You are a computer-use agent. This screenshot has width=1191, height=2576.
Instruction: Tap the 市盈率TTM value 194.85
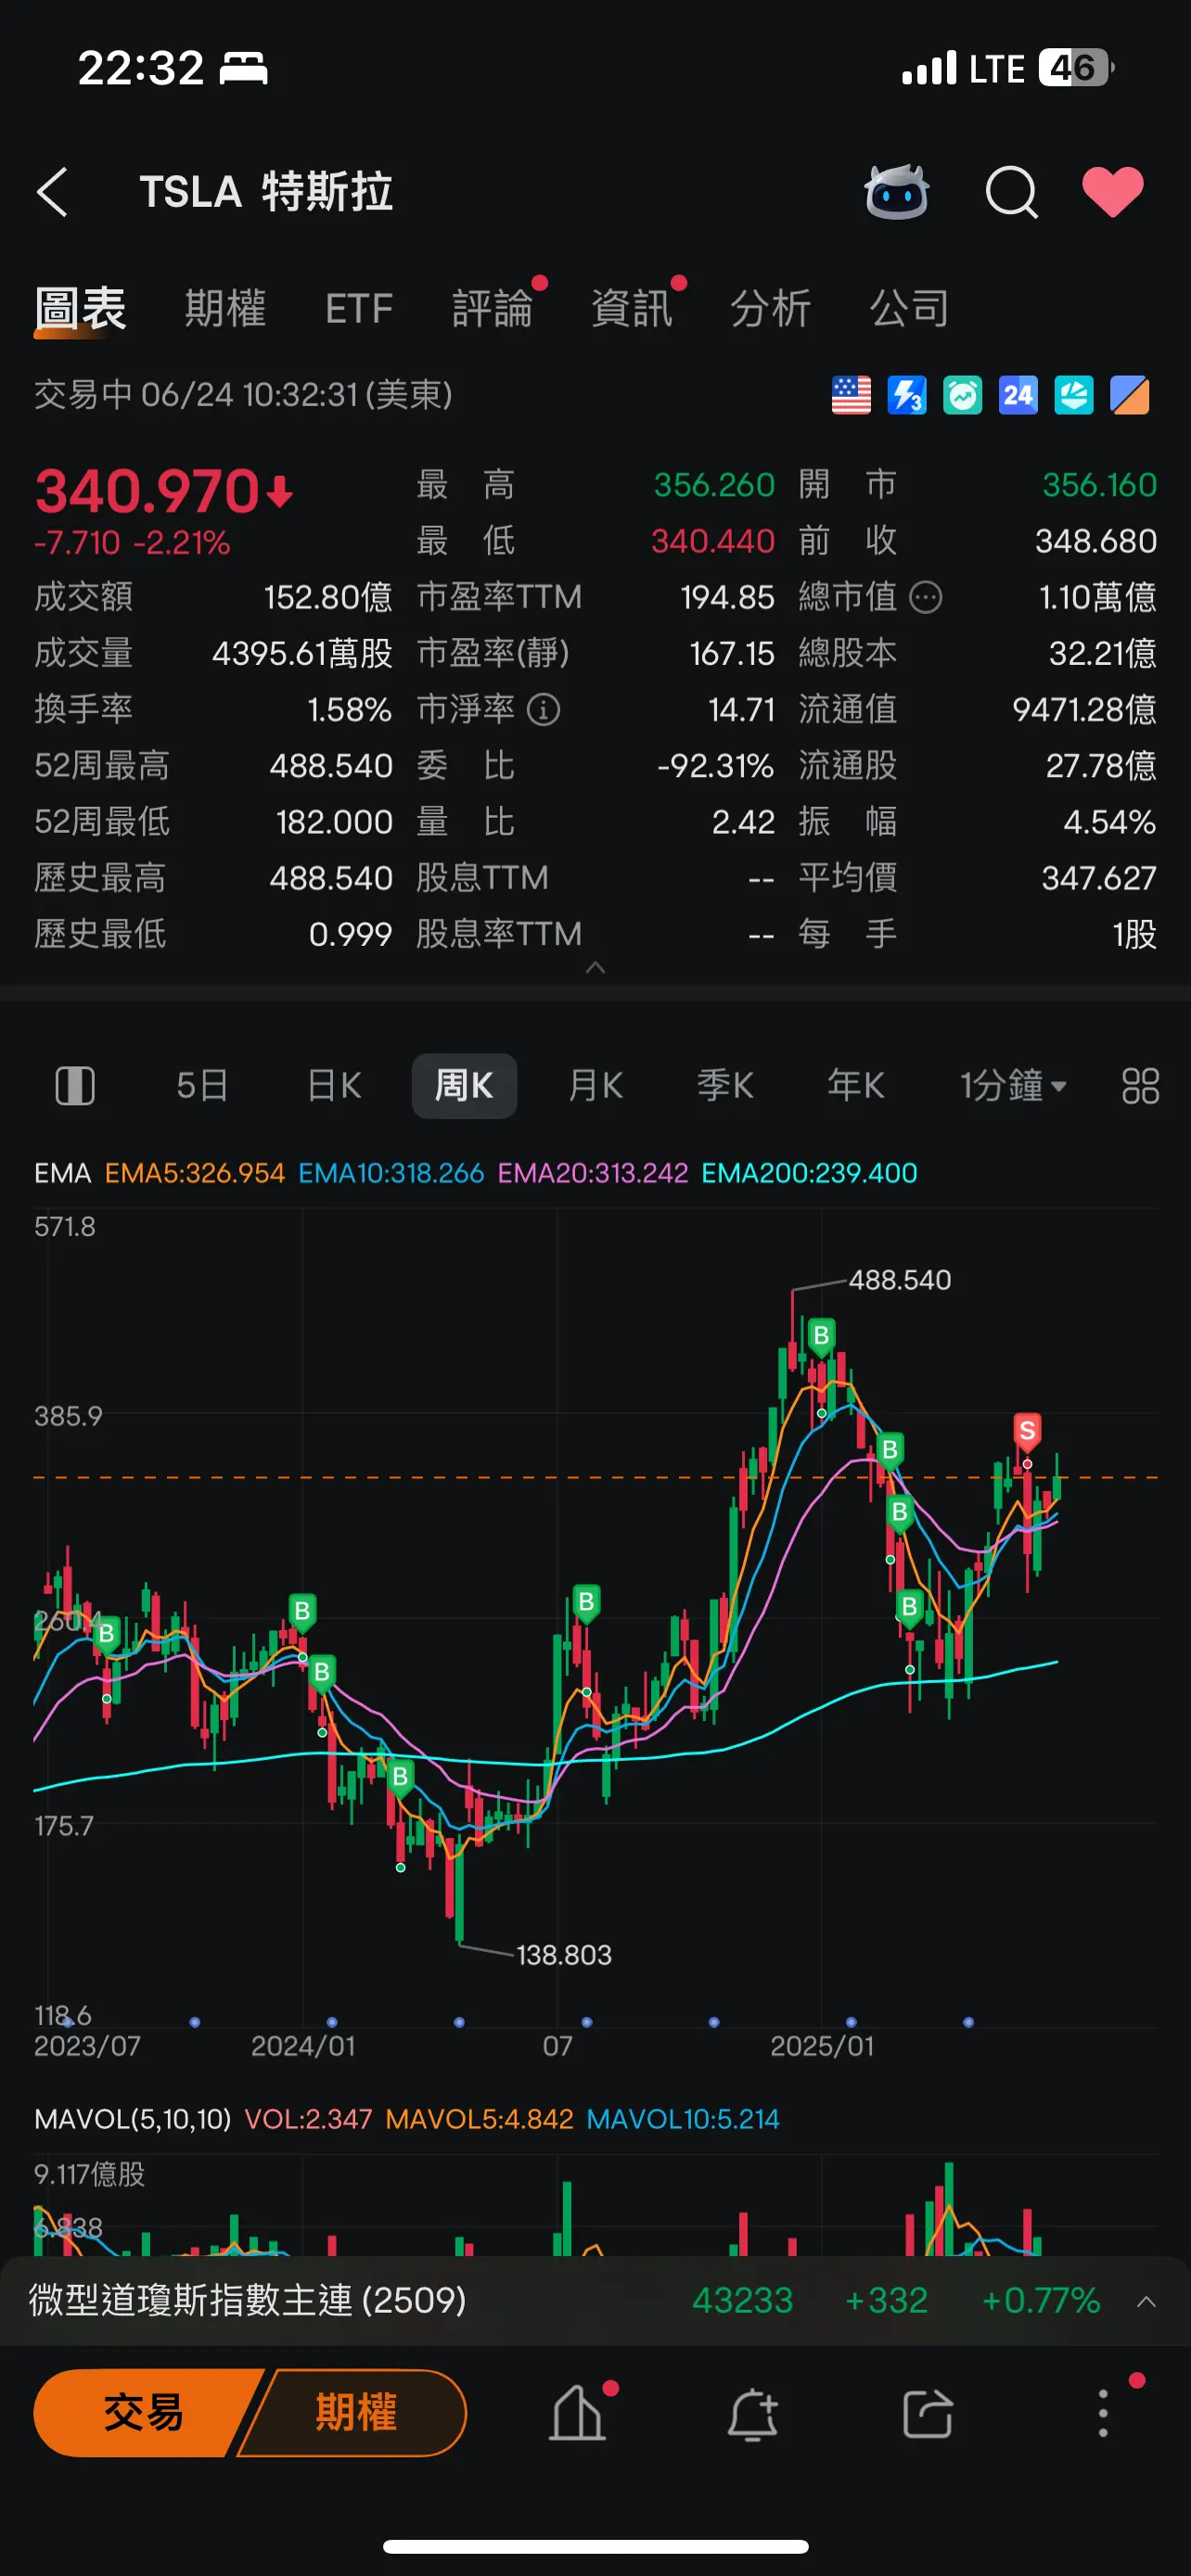(727, 598)
